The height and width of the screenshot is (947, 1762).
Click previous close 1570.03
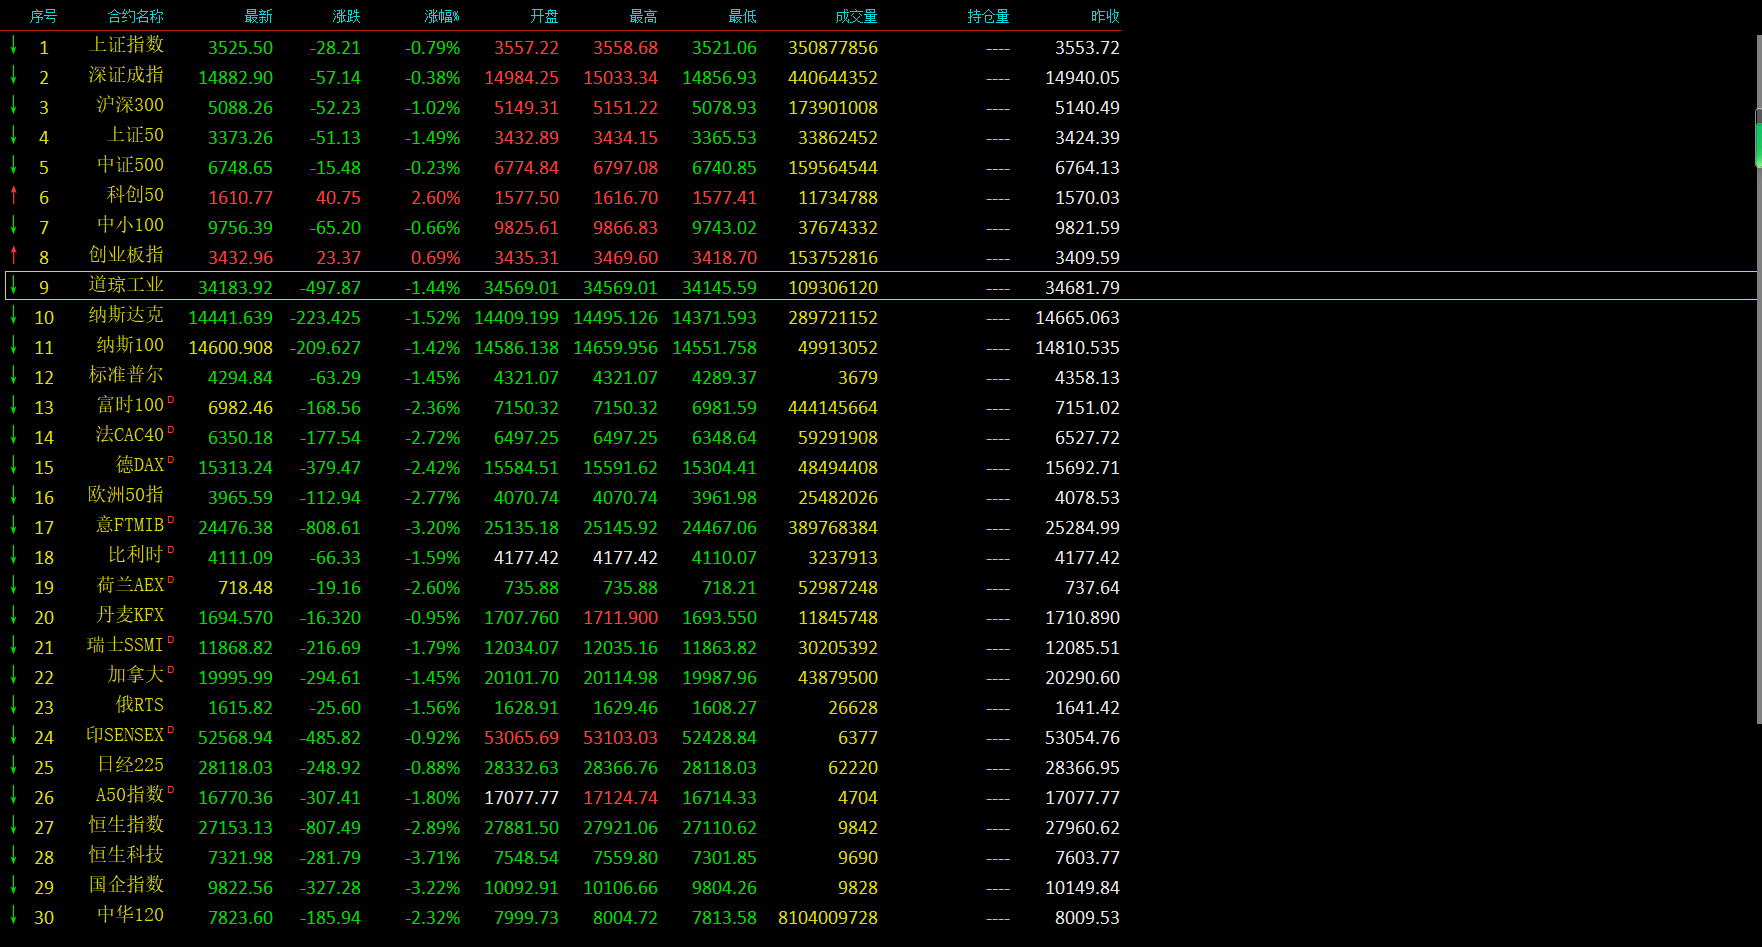tap(1087, 198)
